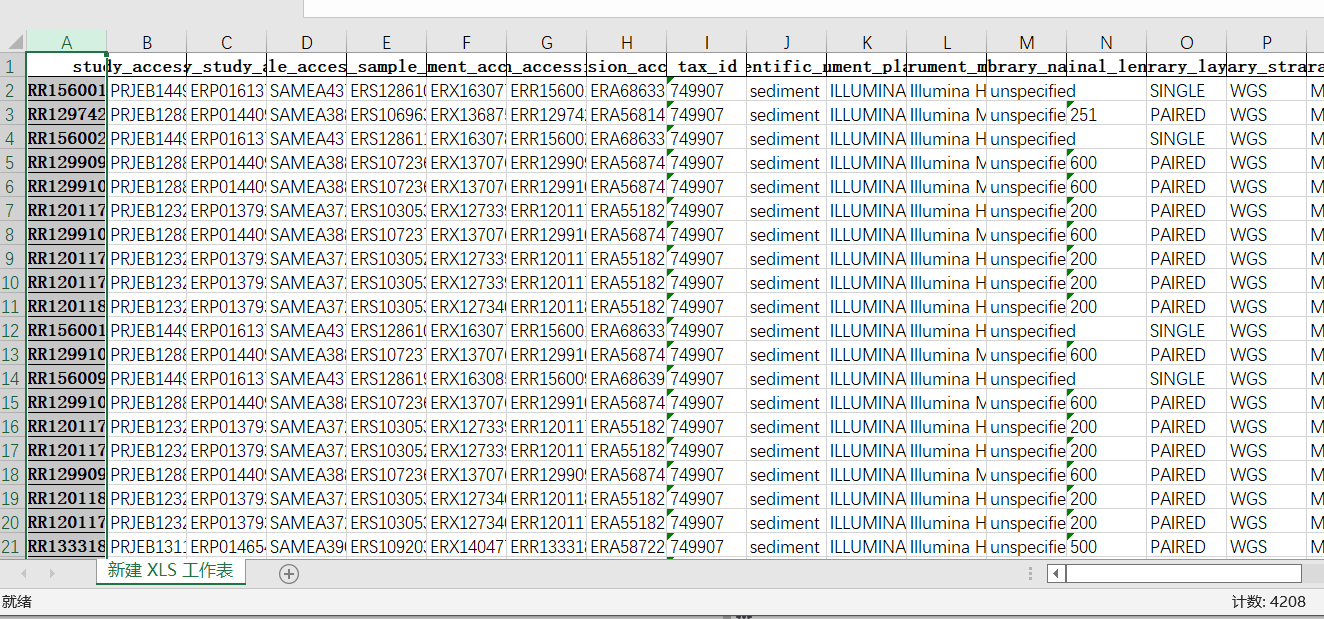Select row 12 header
Viewport: 1324px width, 619px height.
point(13,330)
